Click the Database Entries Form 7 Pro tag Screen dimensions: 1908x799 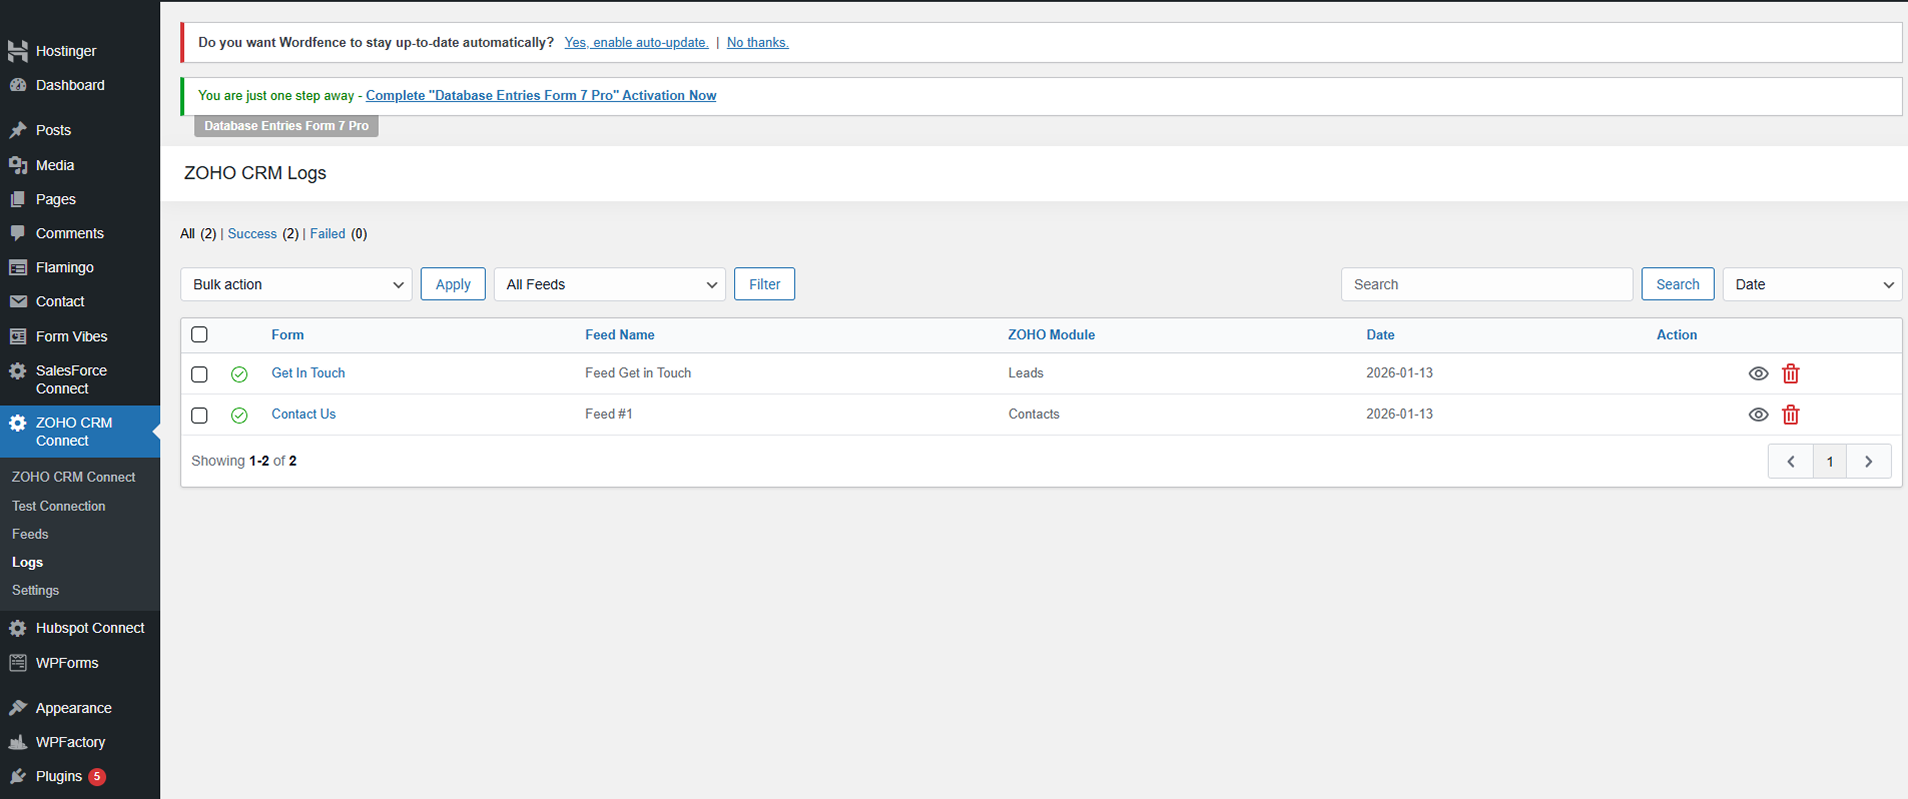[286, 126]
